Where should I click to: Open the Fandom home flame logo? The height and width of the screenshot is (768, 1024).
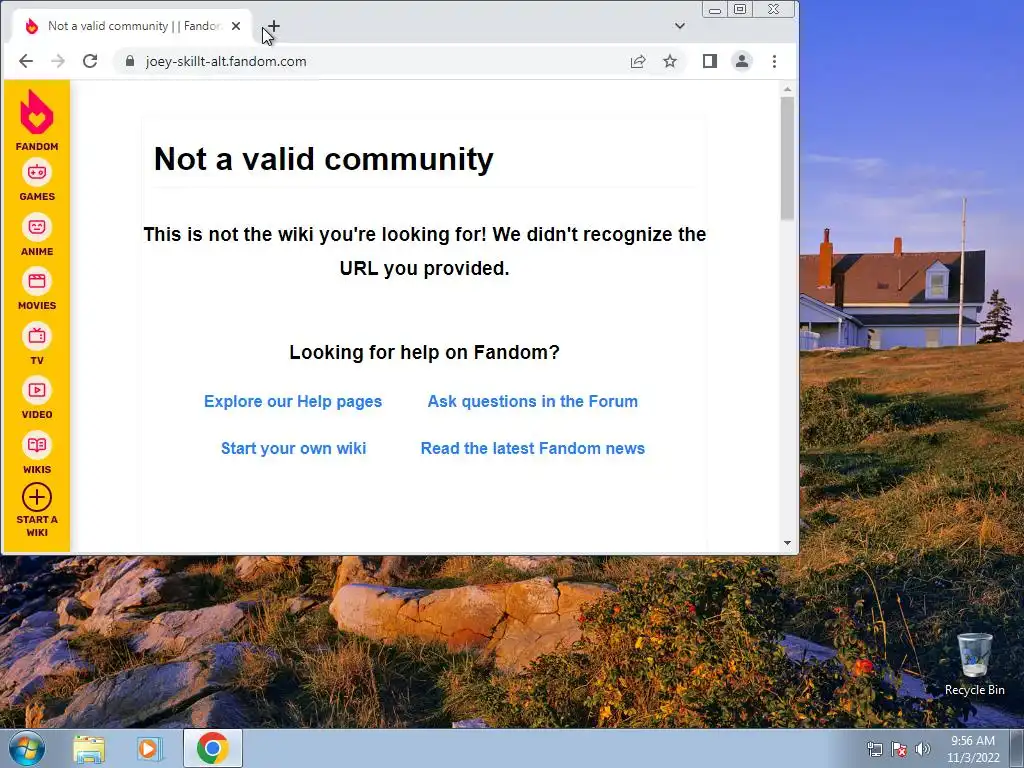point(37,120)
